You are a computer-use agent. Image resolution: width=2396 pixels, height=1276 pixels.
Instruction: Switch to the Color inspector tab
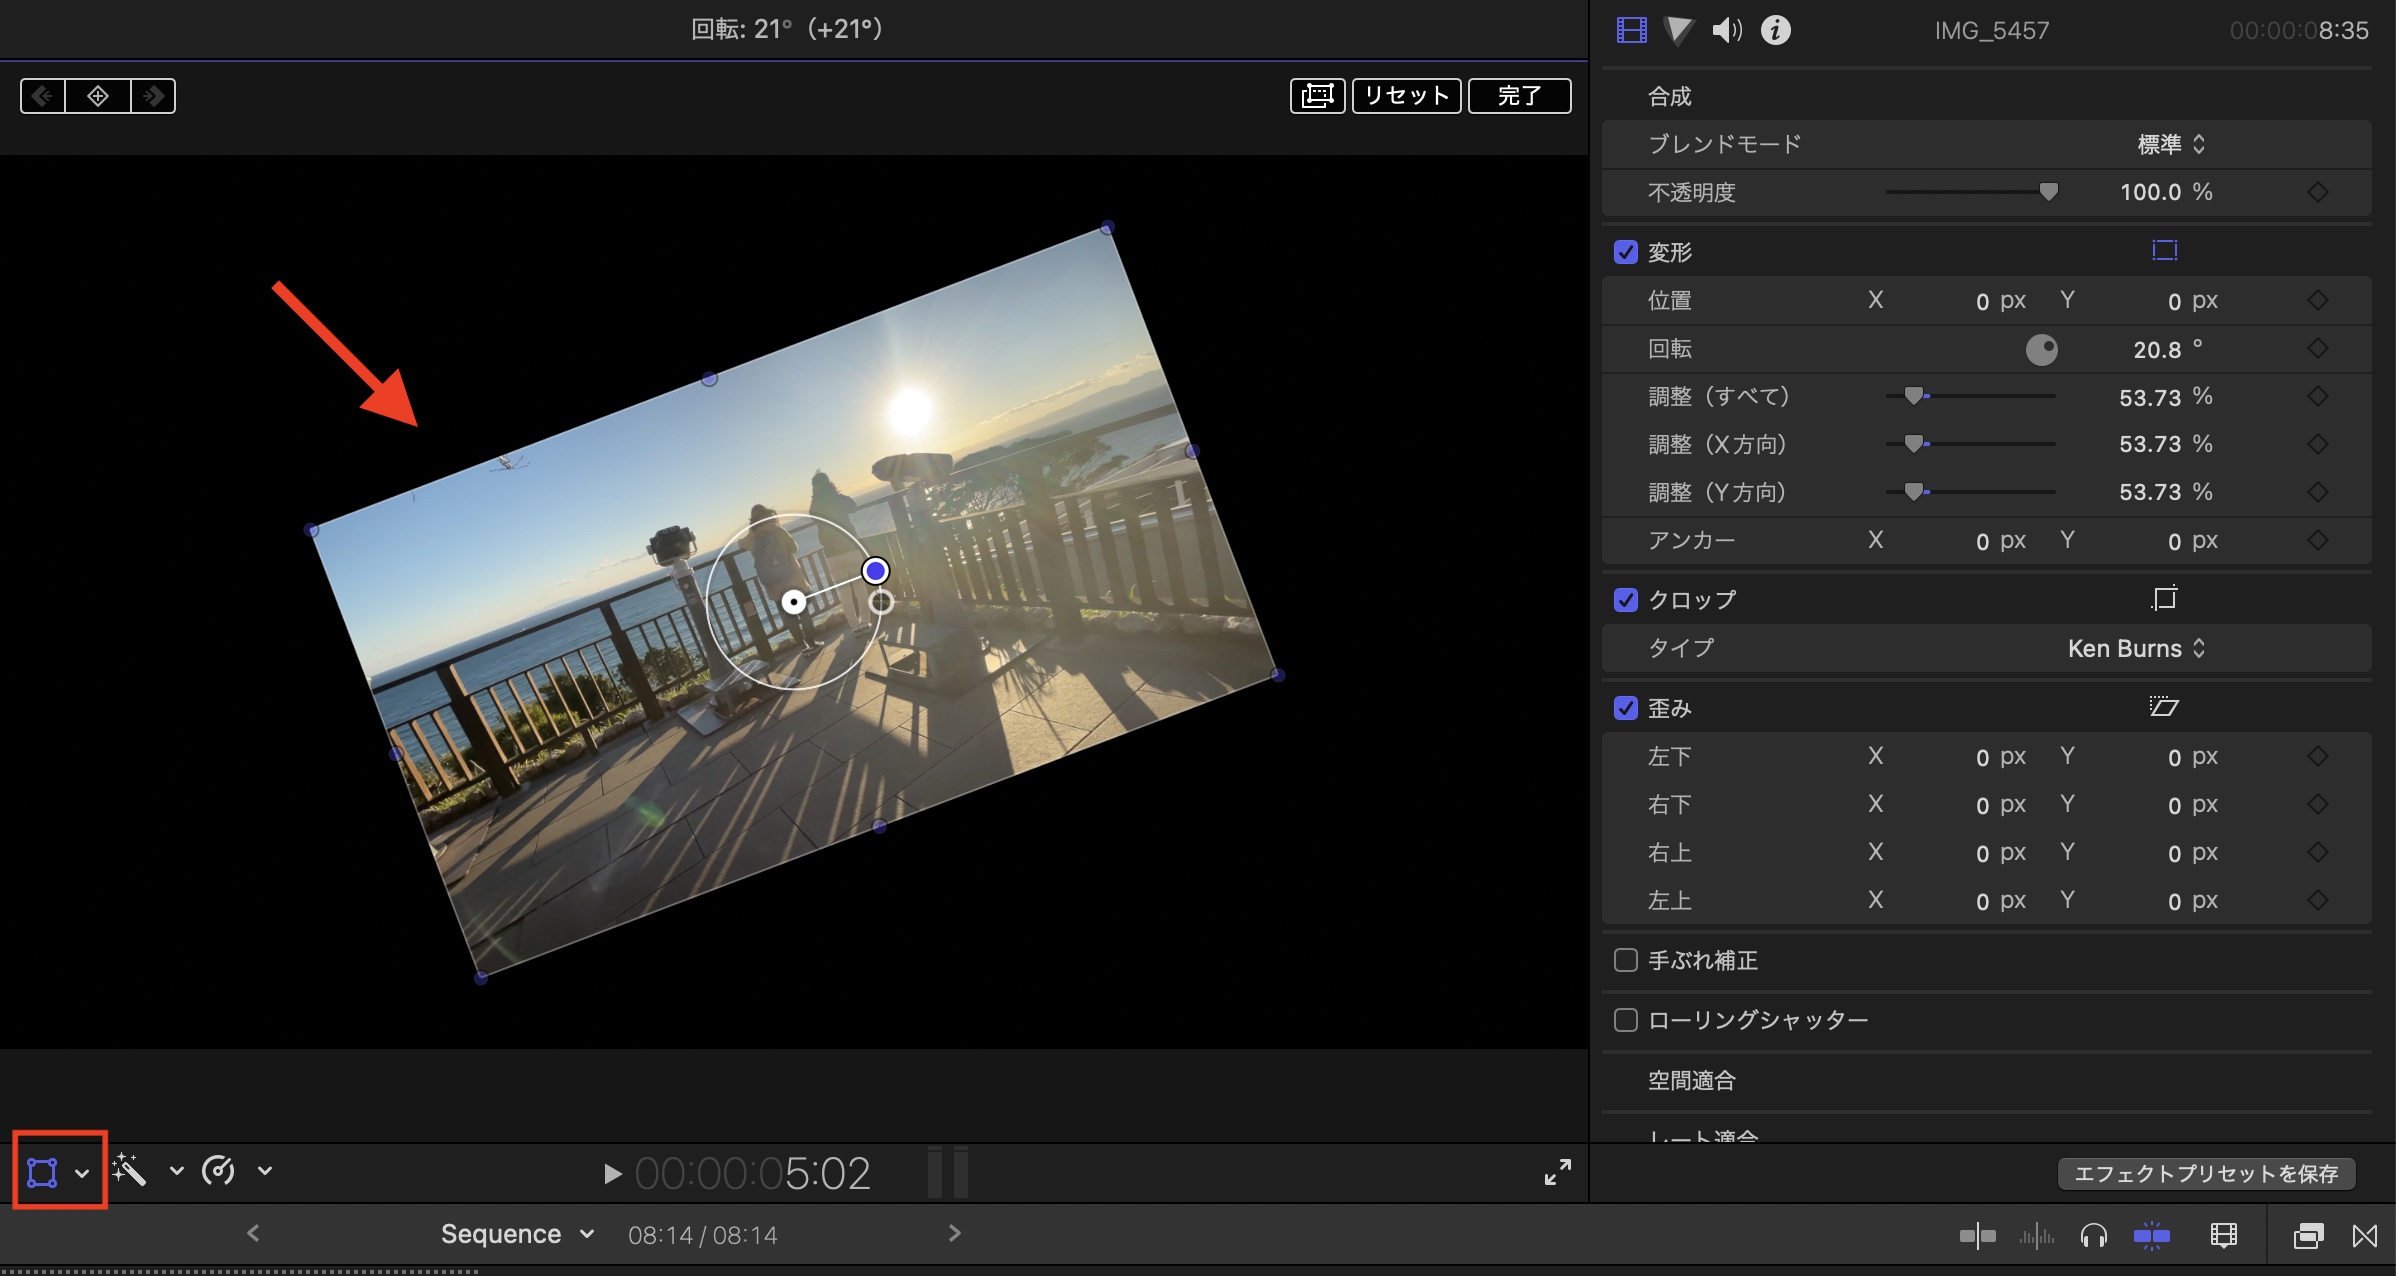pyautogui.click(x=1678, y=30)
